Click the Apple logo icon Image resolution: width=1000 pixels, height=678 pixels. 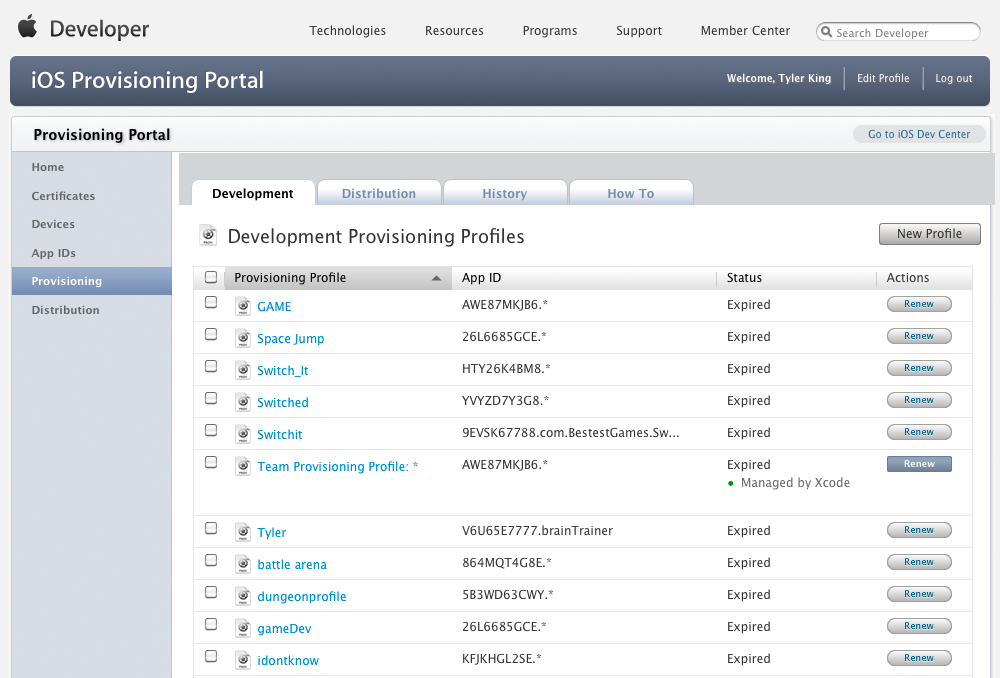pos(27,27)
